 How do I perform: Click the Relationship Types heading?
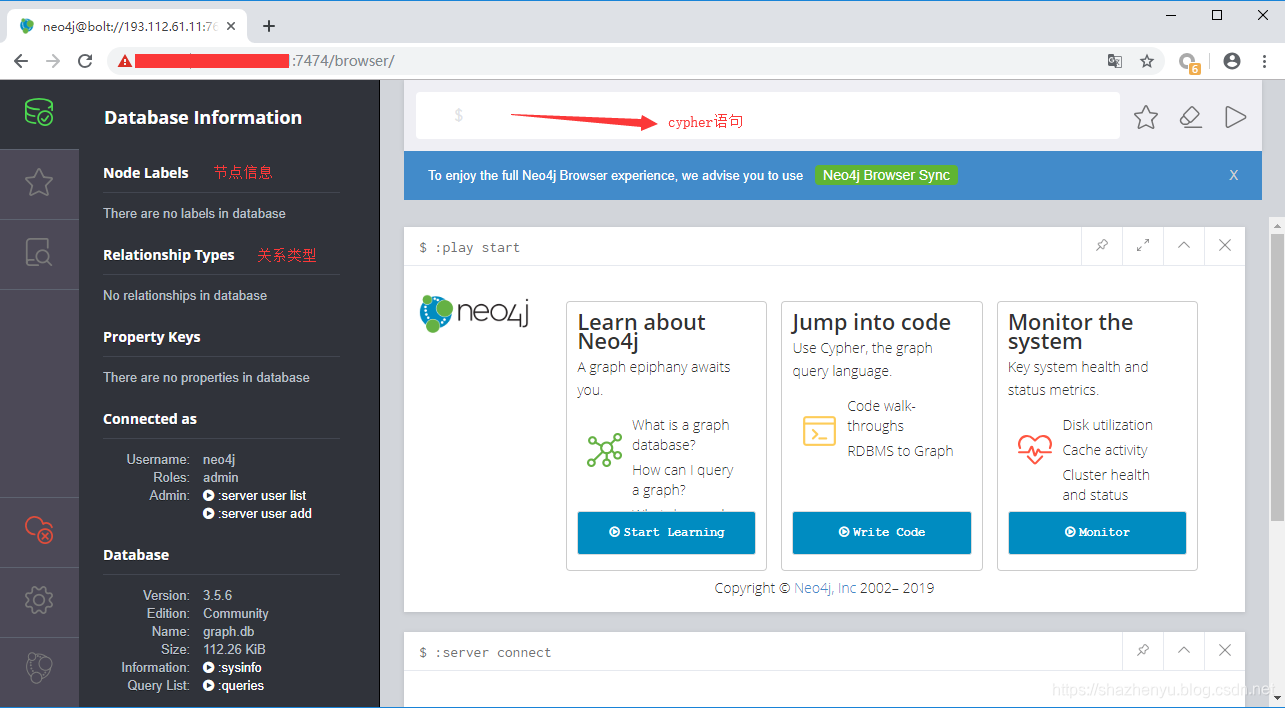click(x=169, y=254)
